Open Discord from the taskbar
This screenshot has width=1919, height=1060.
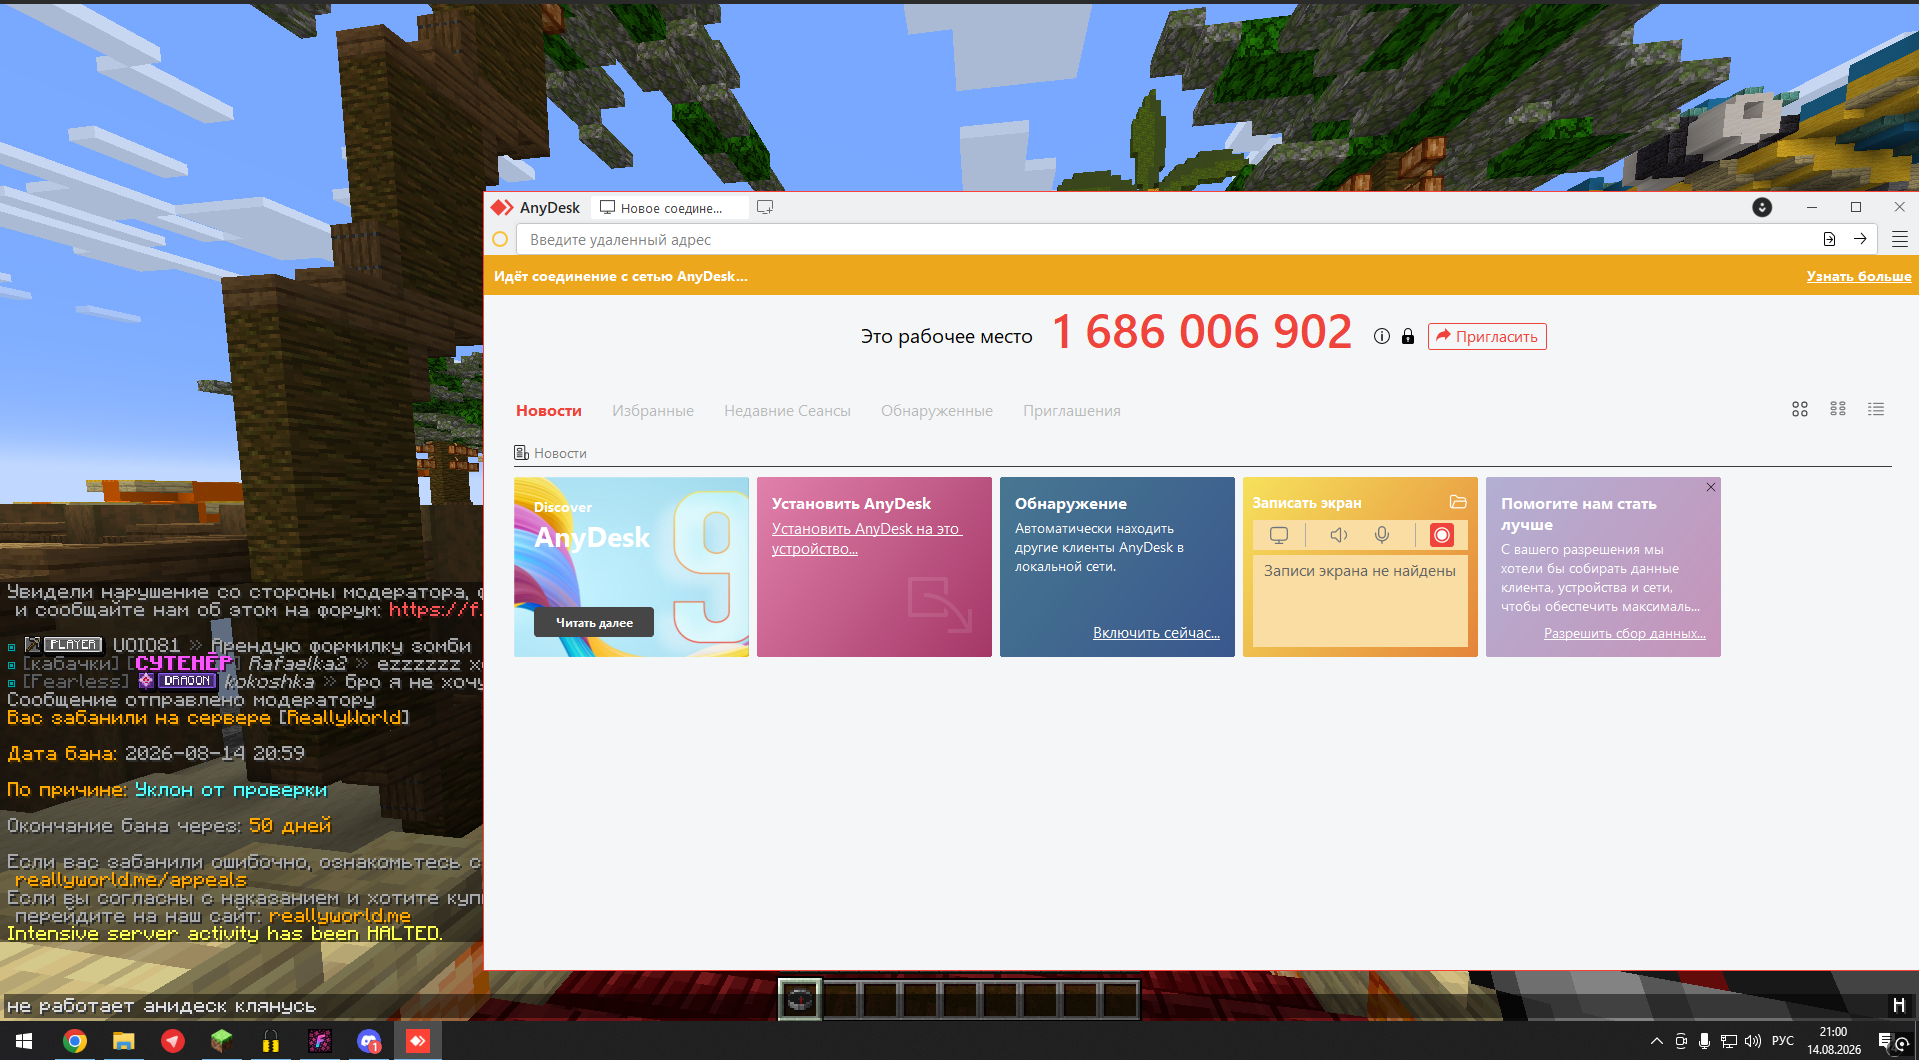click(369, 1041)
